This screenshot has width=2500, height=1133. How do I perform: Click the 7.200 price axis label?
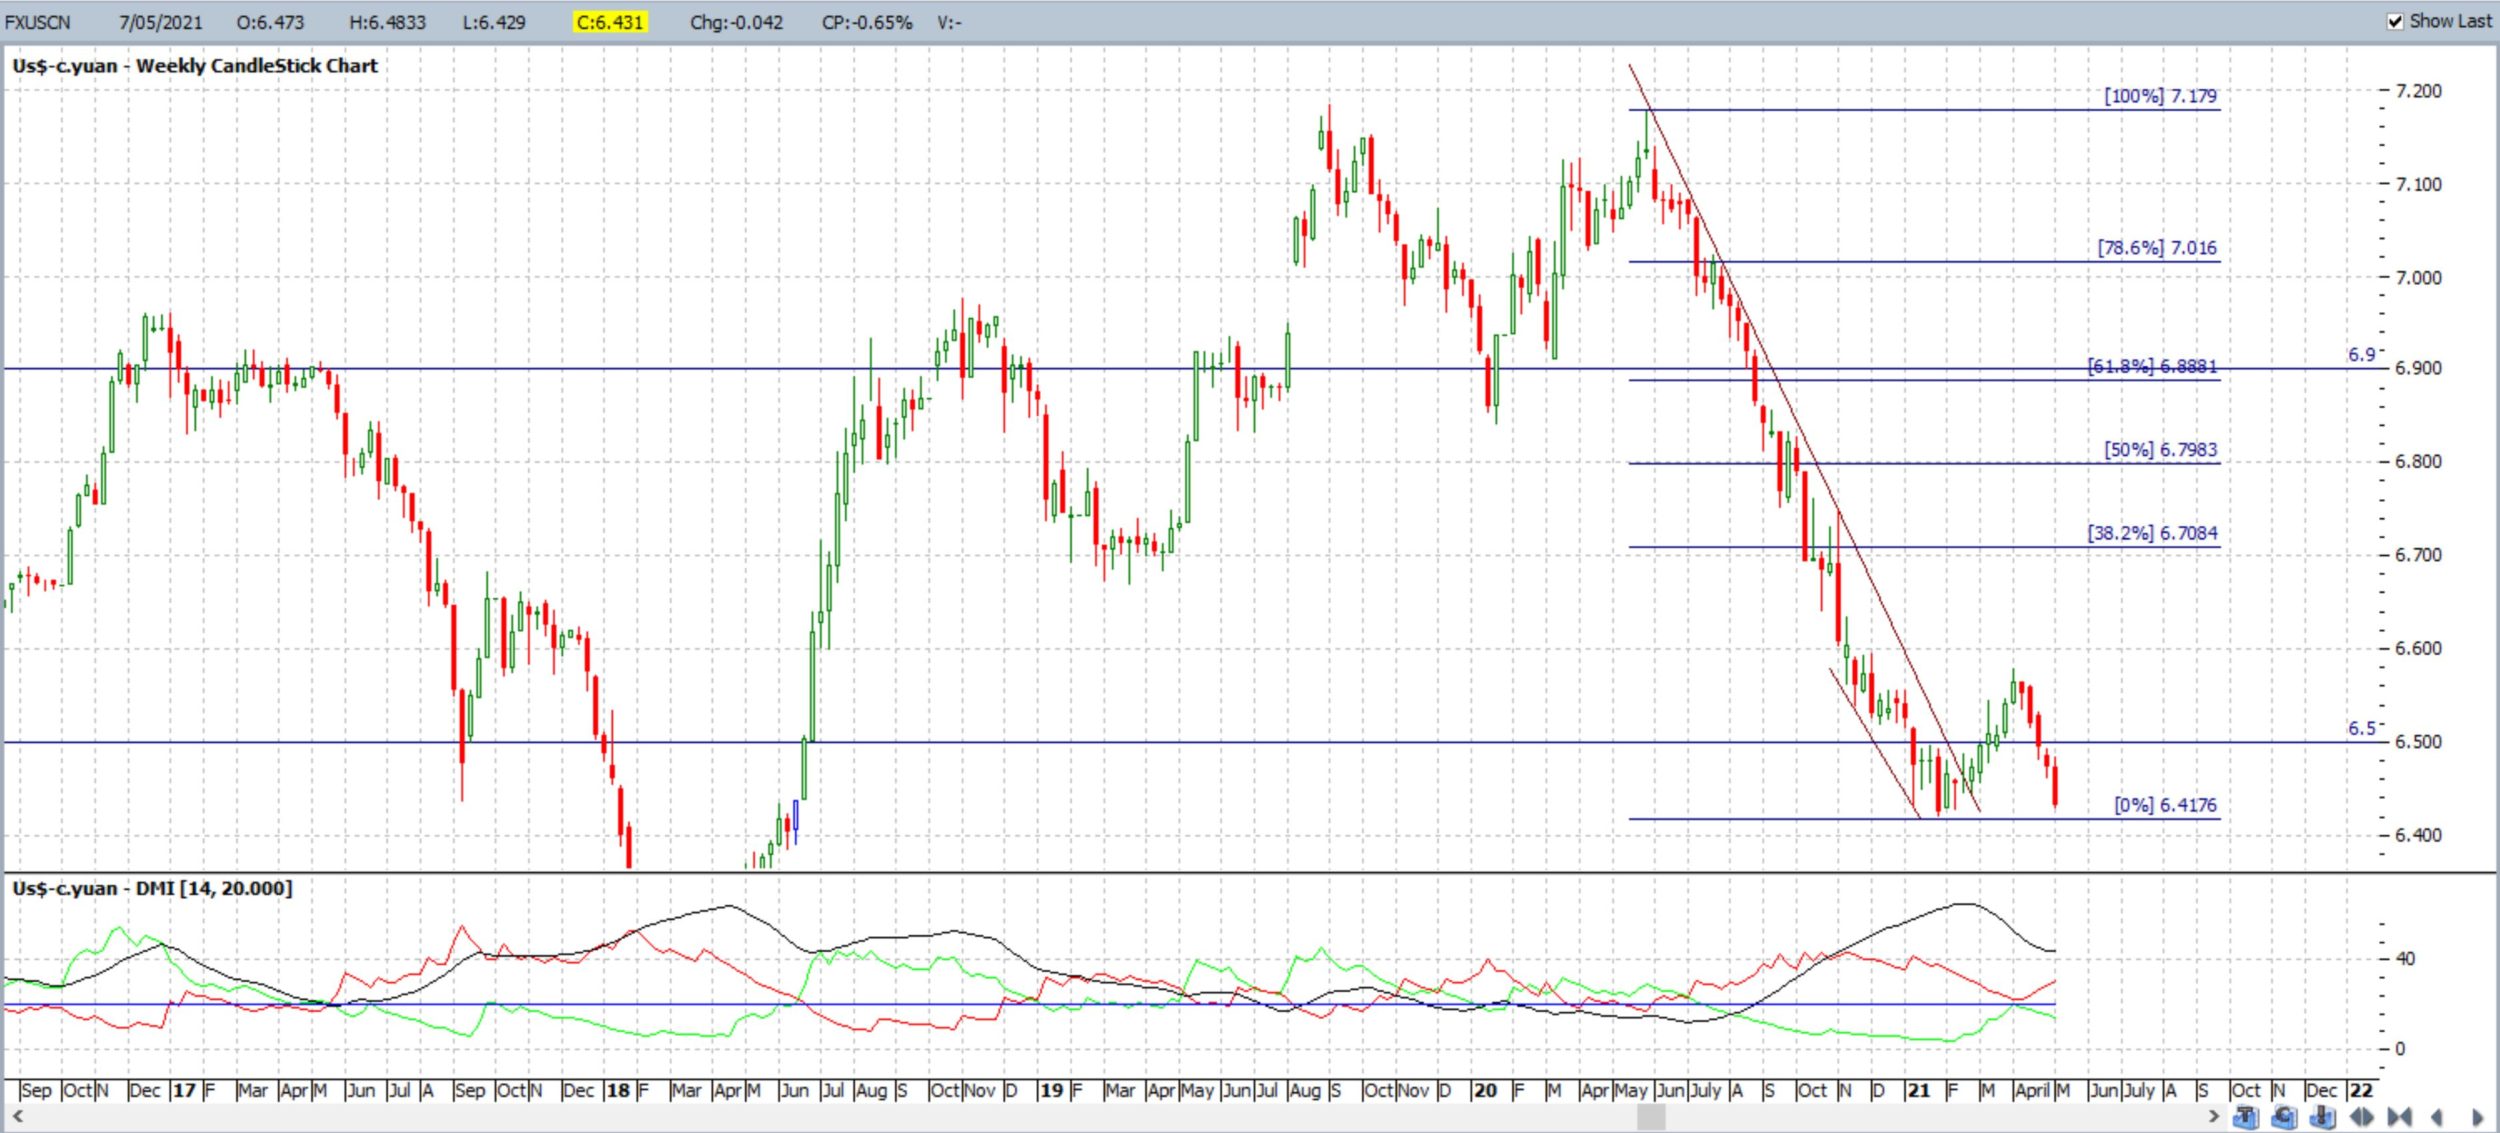click(2418, 91)
